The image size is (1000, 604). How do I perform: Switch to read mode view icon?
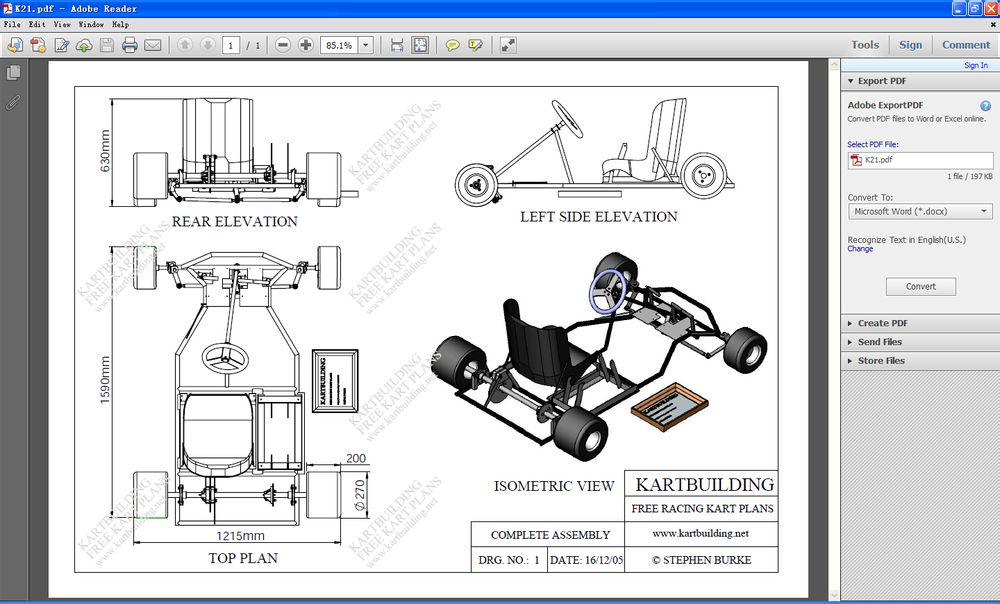coord(508,45)
